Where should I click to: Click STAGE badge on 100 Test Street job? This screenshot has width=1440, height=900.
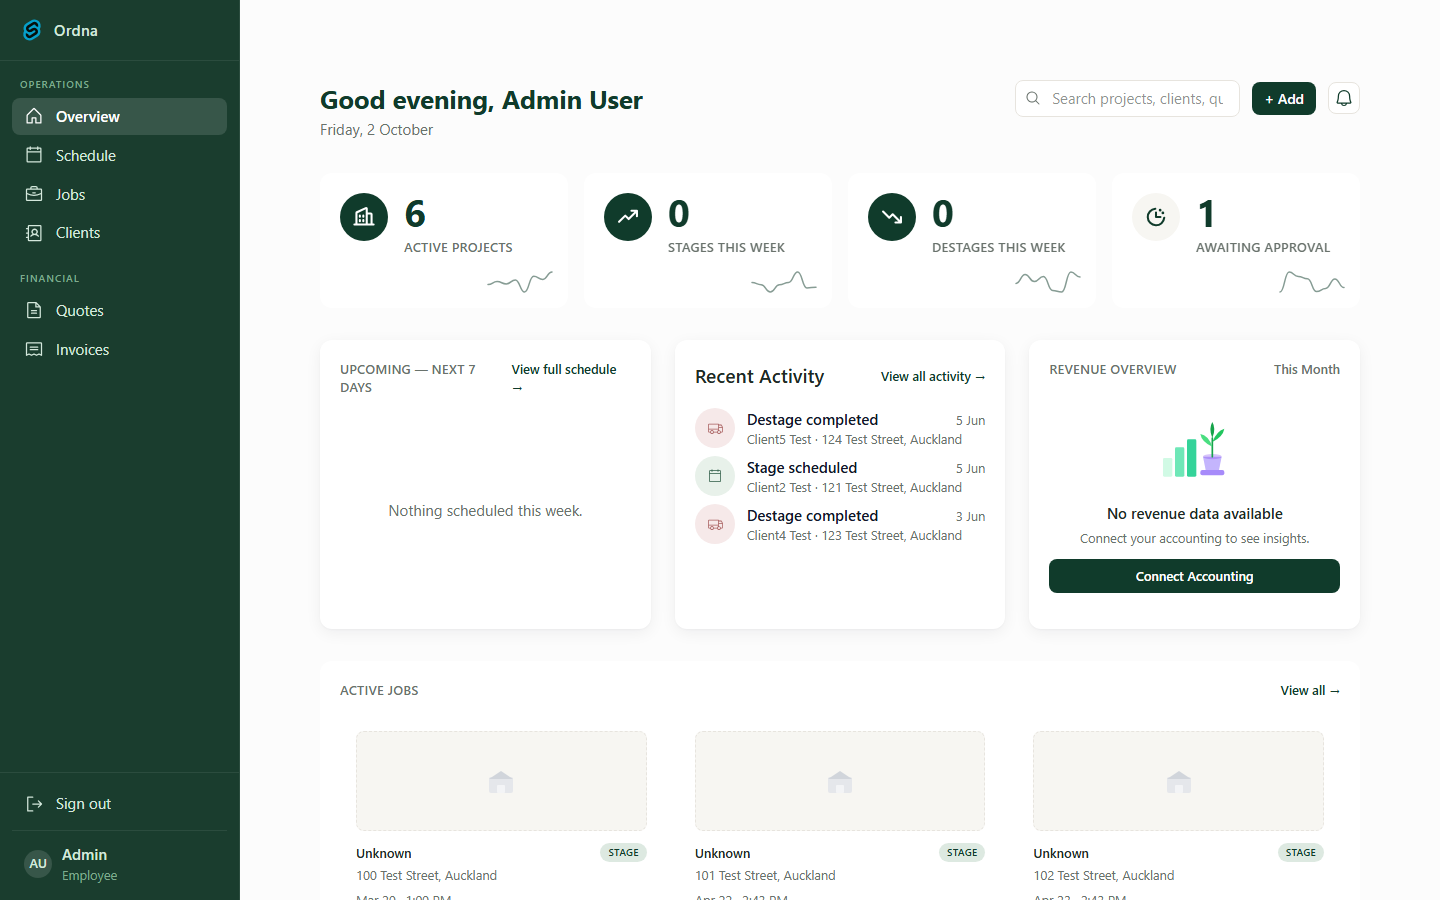pyautogui.click(x=624, y=853)
